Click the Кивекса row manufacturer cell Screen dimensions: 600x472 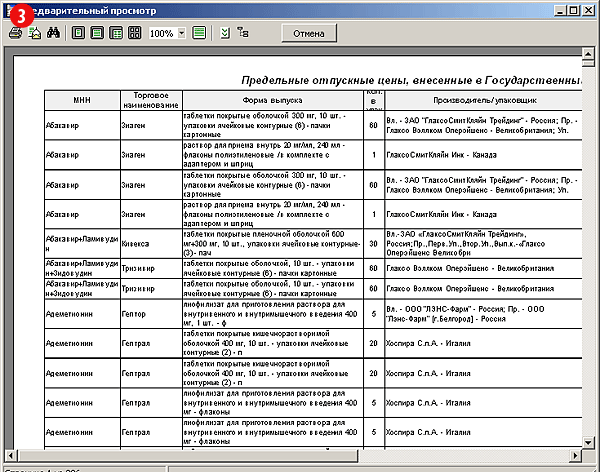(x=484, y=243)
